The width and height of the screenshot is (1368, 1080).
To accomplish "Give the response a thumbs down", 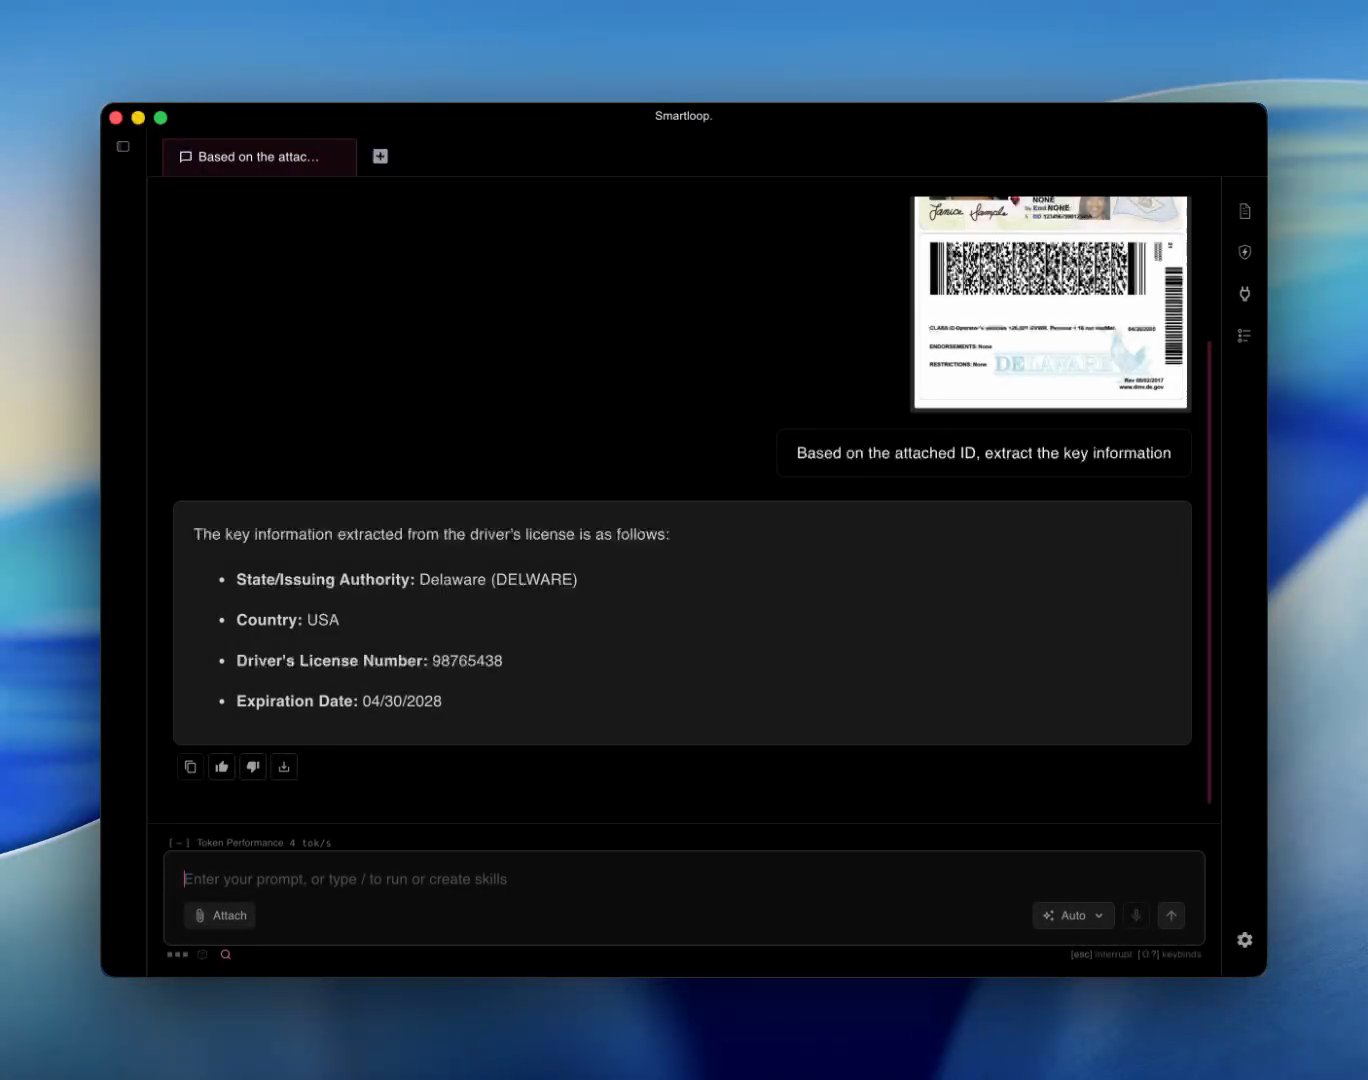I will click(x=253, y=767).
